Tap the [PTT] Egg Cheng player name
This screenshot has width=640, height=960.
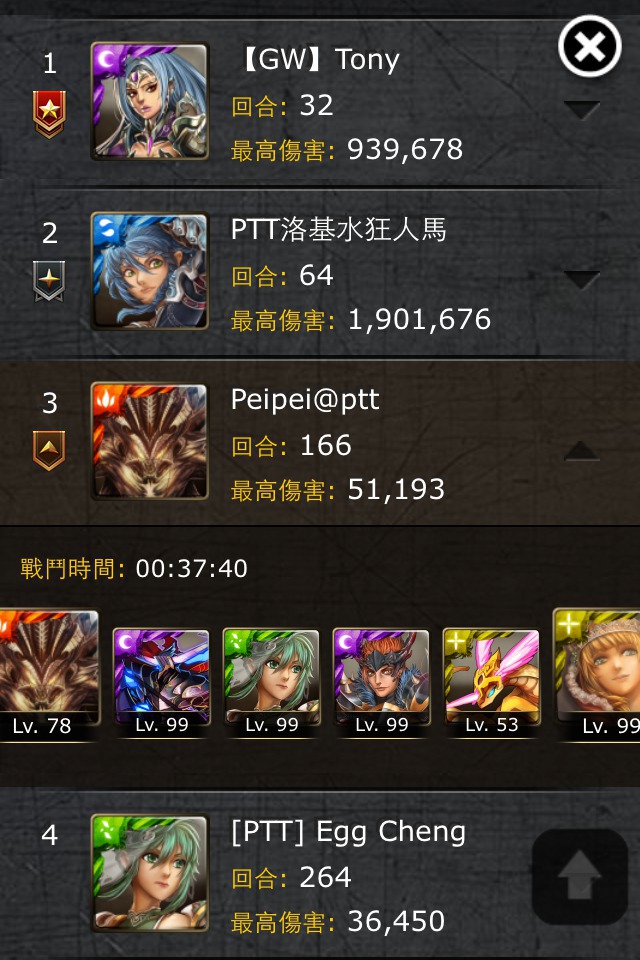pyautogui.click(x=348, y=833)
